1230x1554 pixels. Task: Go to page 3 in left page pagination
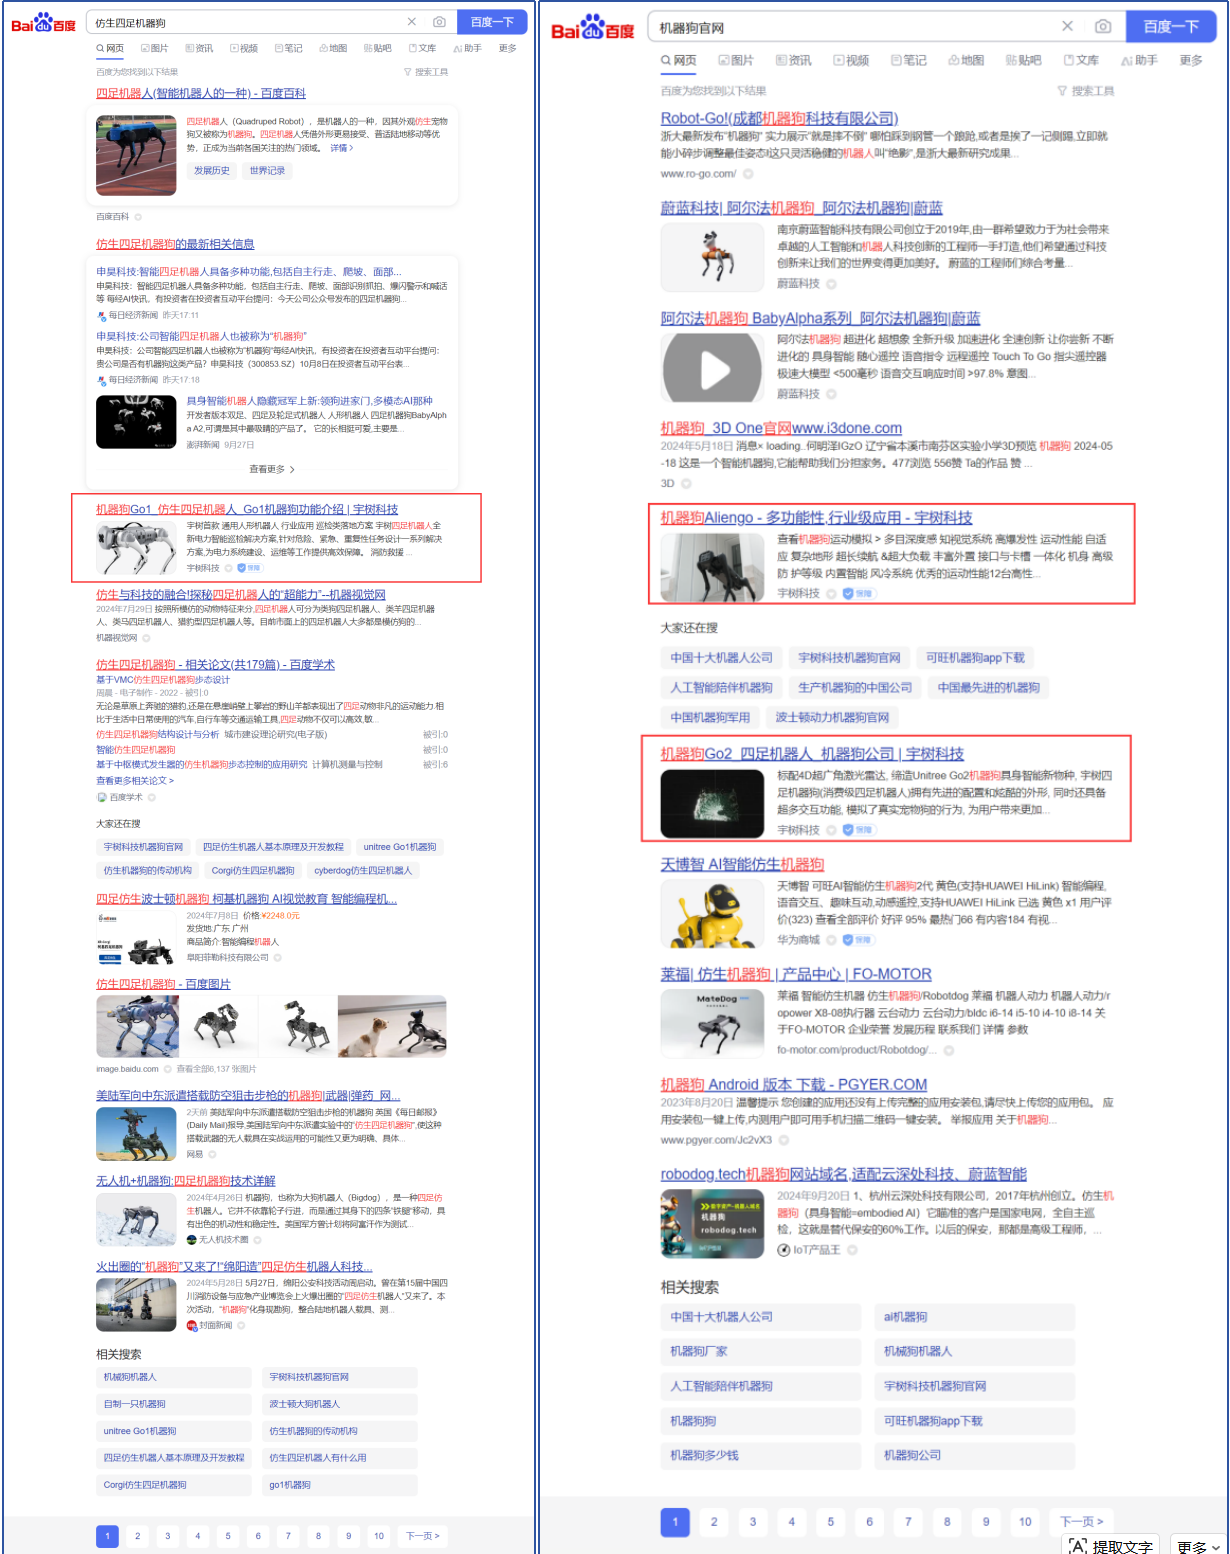[167, 1536]
